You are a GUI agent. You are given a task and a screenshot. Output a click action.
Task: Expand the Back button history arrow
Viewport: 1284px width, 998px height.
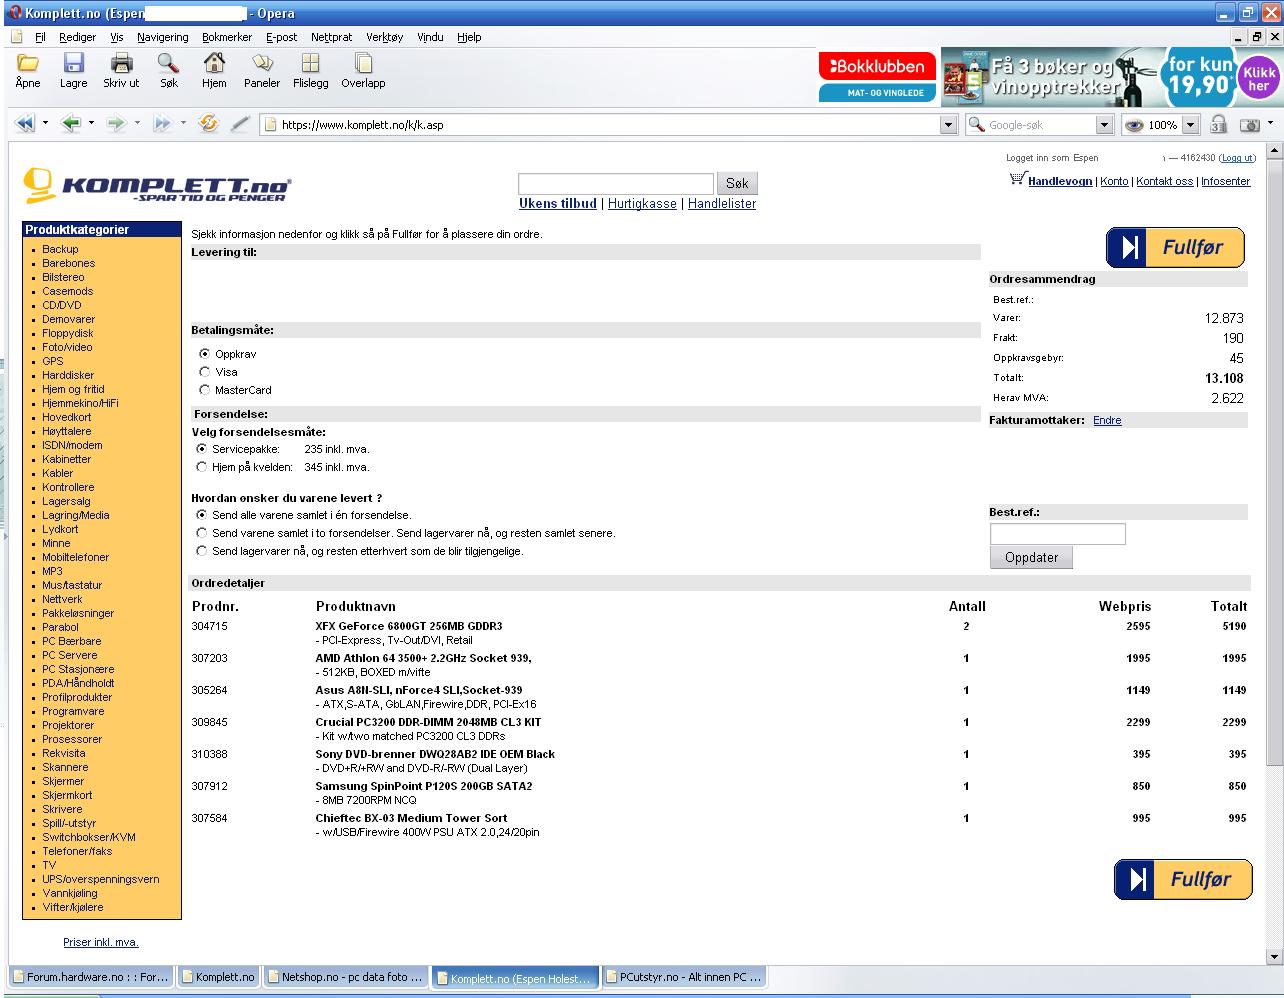coord(91,124)
